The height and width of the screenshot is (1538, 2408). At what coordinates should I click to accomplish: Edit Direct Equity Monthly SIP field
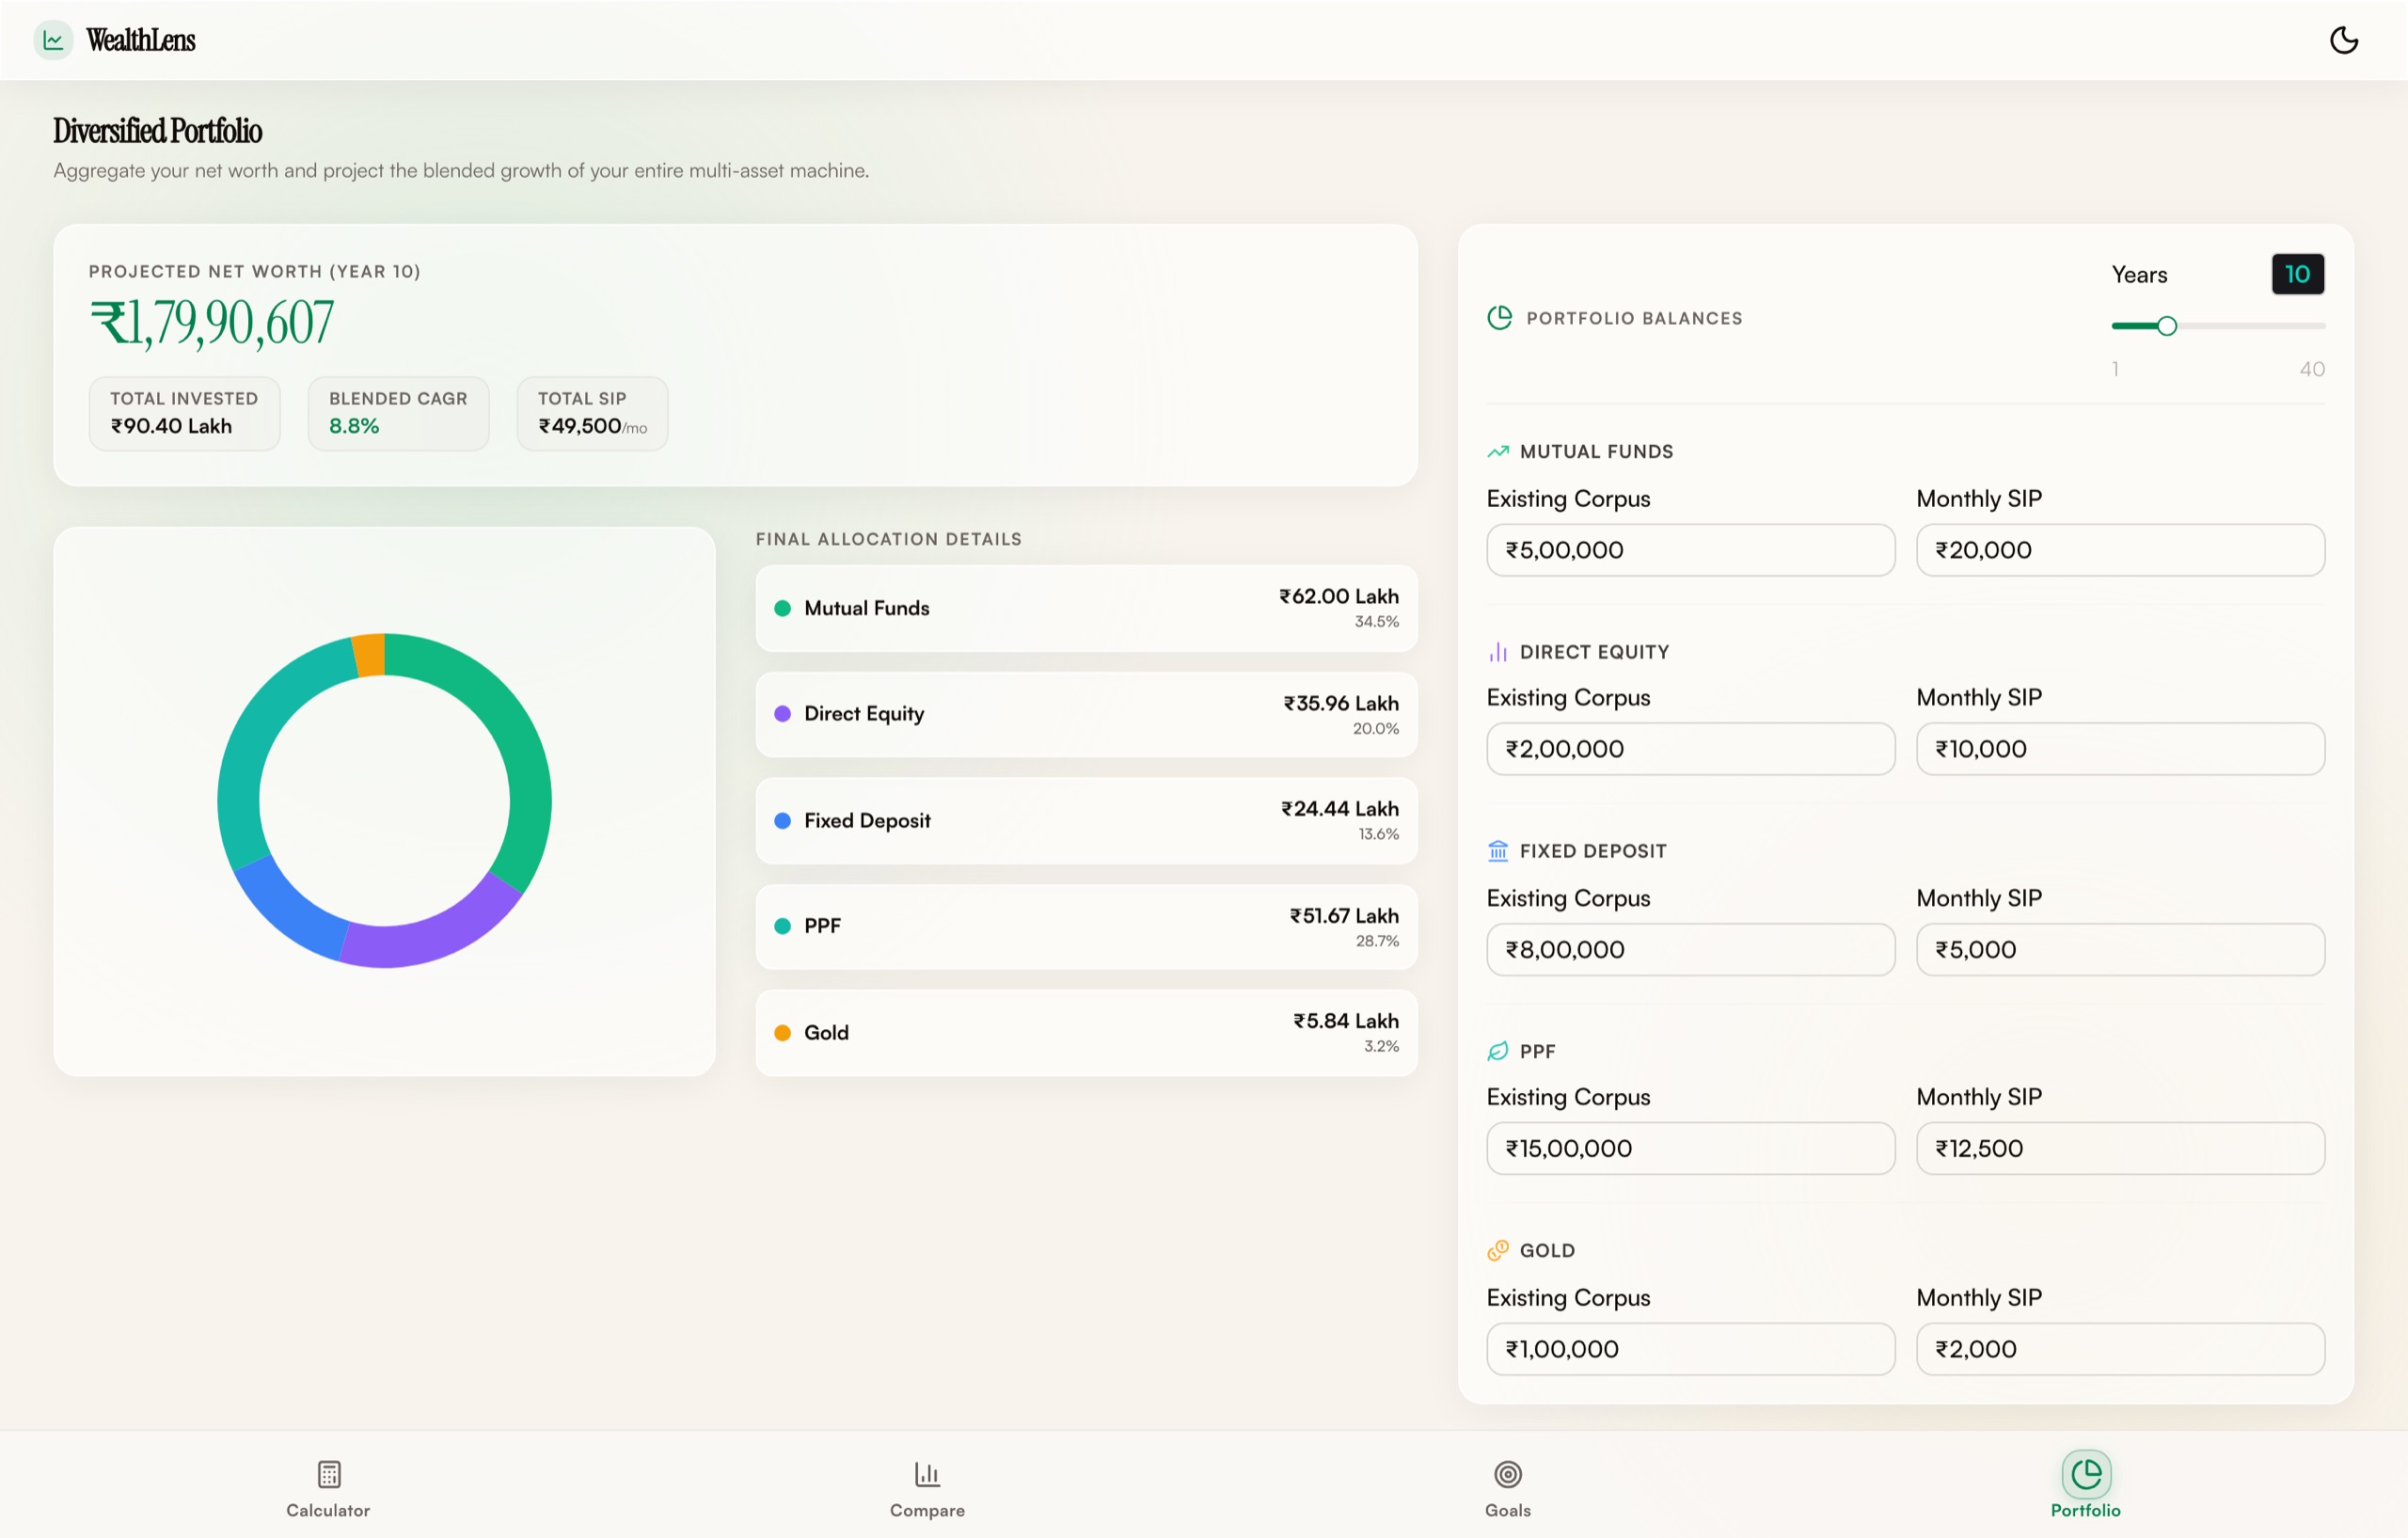(x=2119, y=749)
